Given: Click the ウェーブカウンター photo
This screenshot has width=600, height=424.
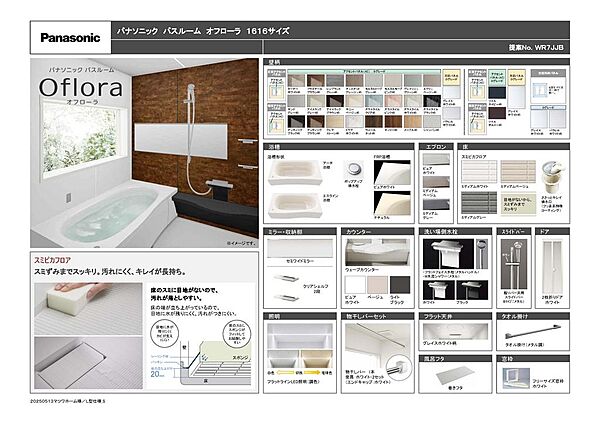Looking at the screenshot, I should pos(377,253).
